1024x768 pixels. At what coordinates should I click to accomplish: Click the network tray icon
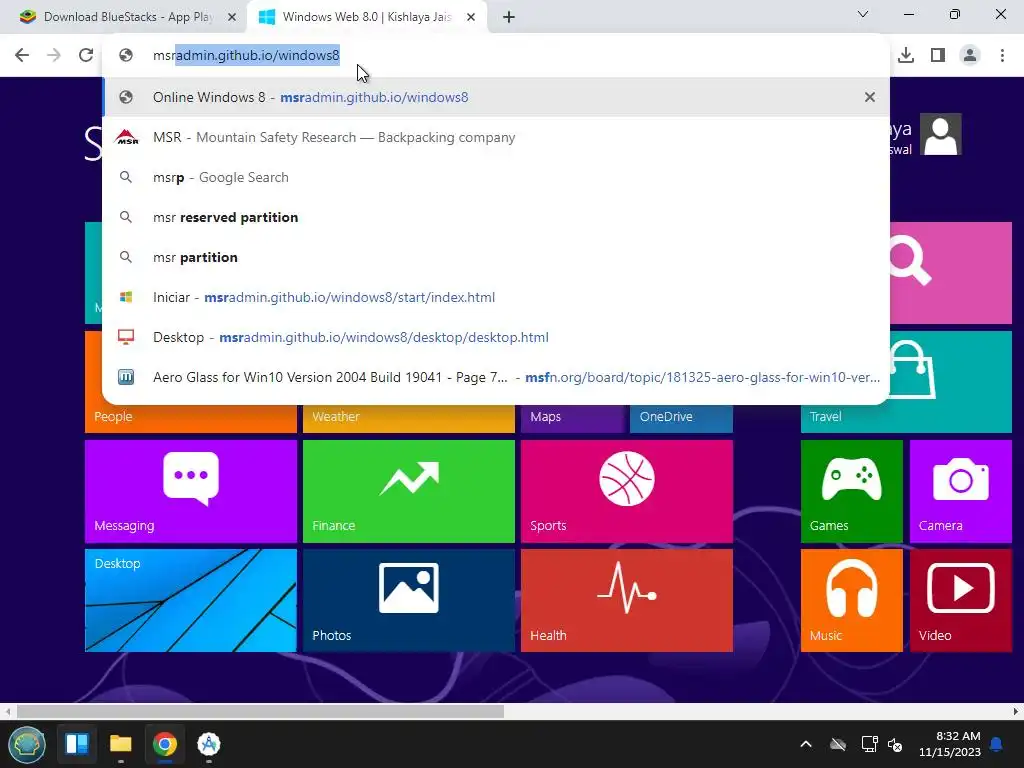869,744
